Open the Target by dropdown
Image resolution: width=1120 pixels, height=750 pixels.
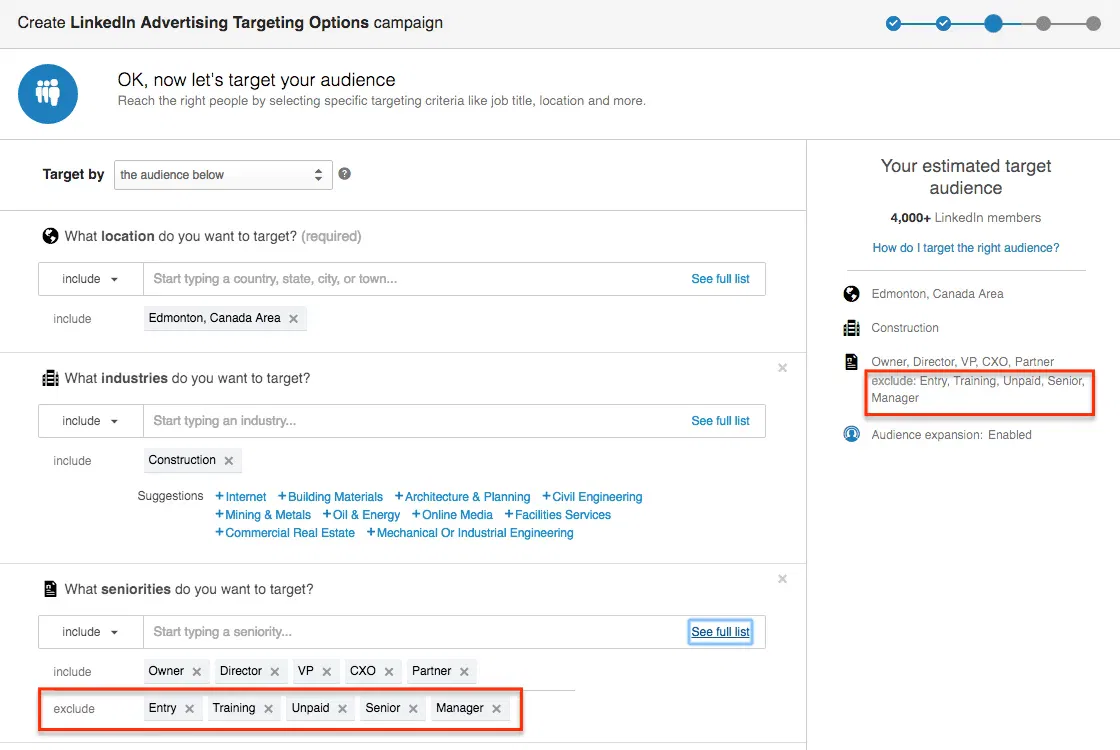pyautogui.click(x=222, y=174)
